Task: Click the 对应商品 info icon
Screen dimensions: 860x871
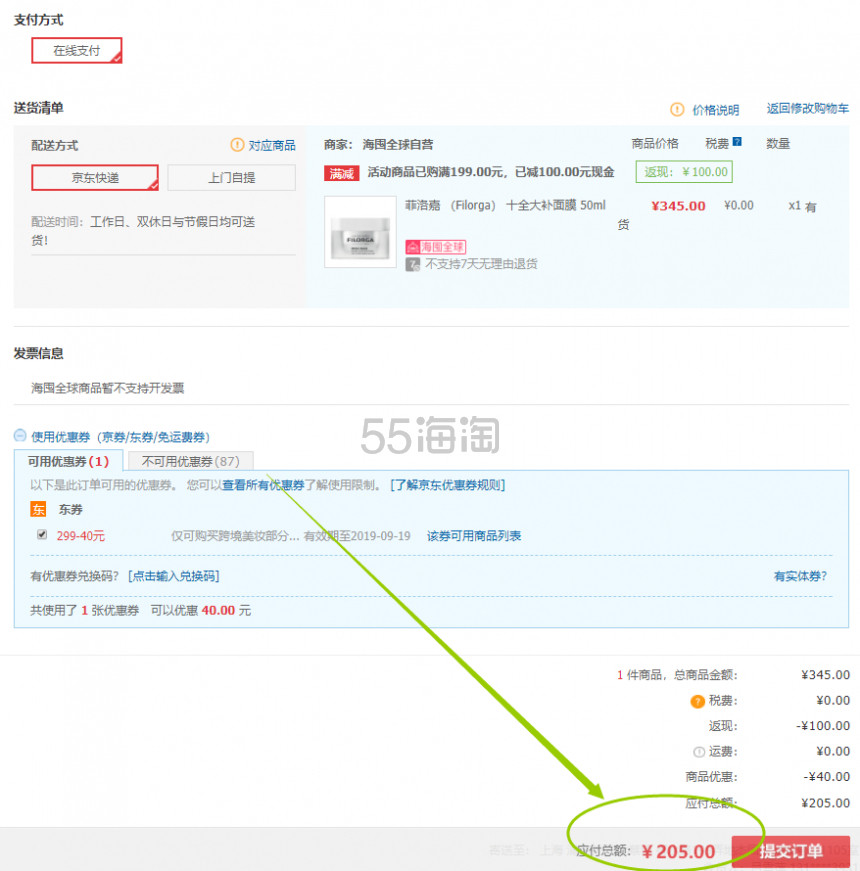Action: tap(237, 145)
